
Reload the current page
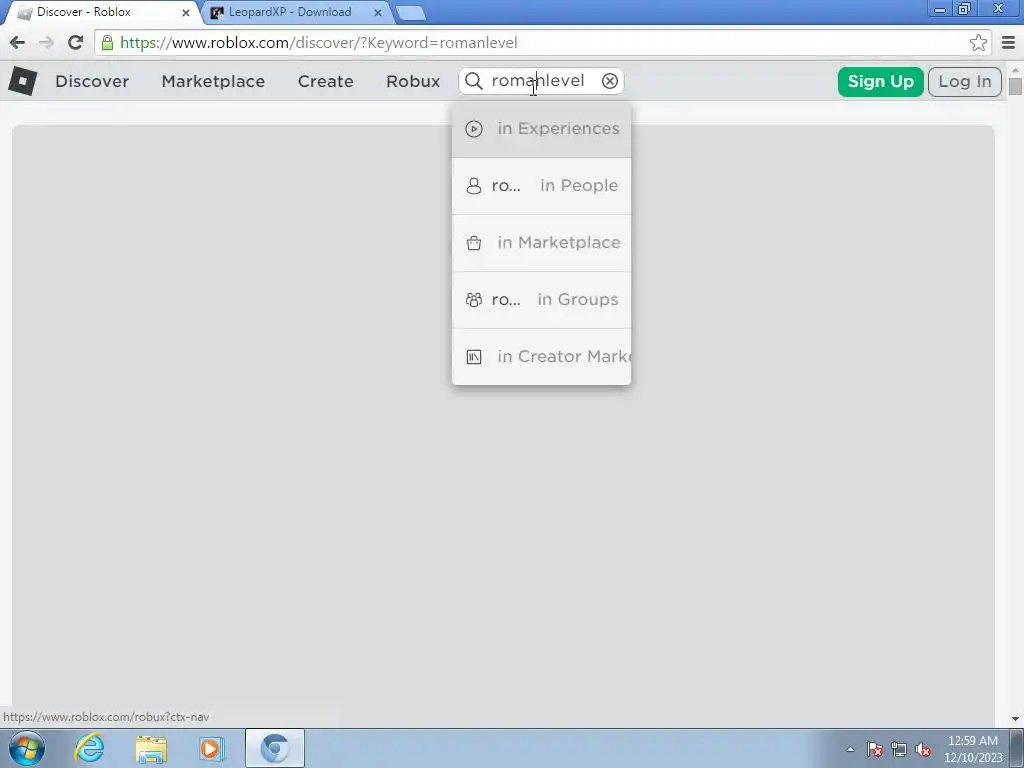pyautogui.click(x=75, y=42)
